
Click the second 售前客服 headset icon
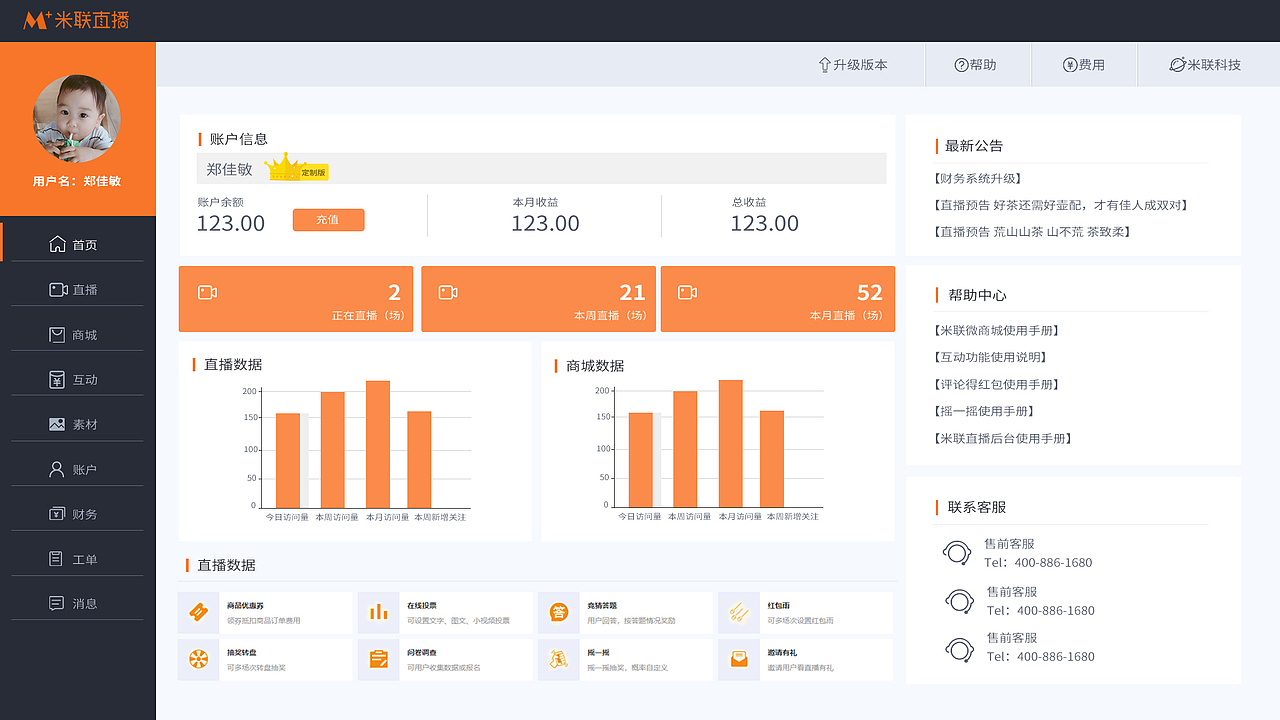pyautogui.click(x=959, y=600)
